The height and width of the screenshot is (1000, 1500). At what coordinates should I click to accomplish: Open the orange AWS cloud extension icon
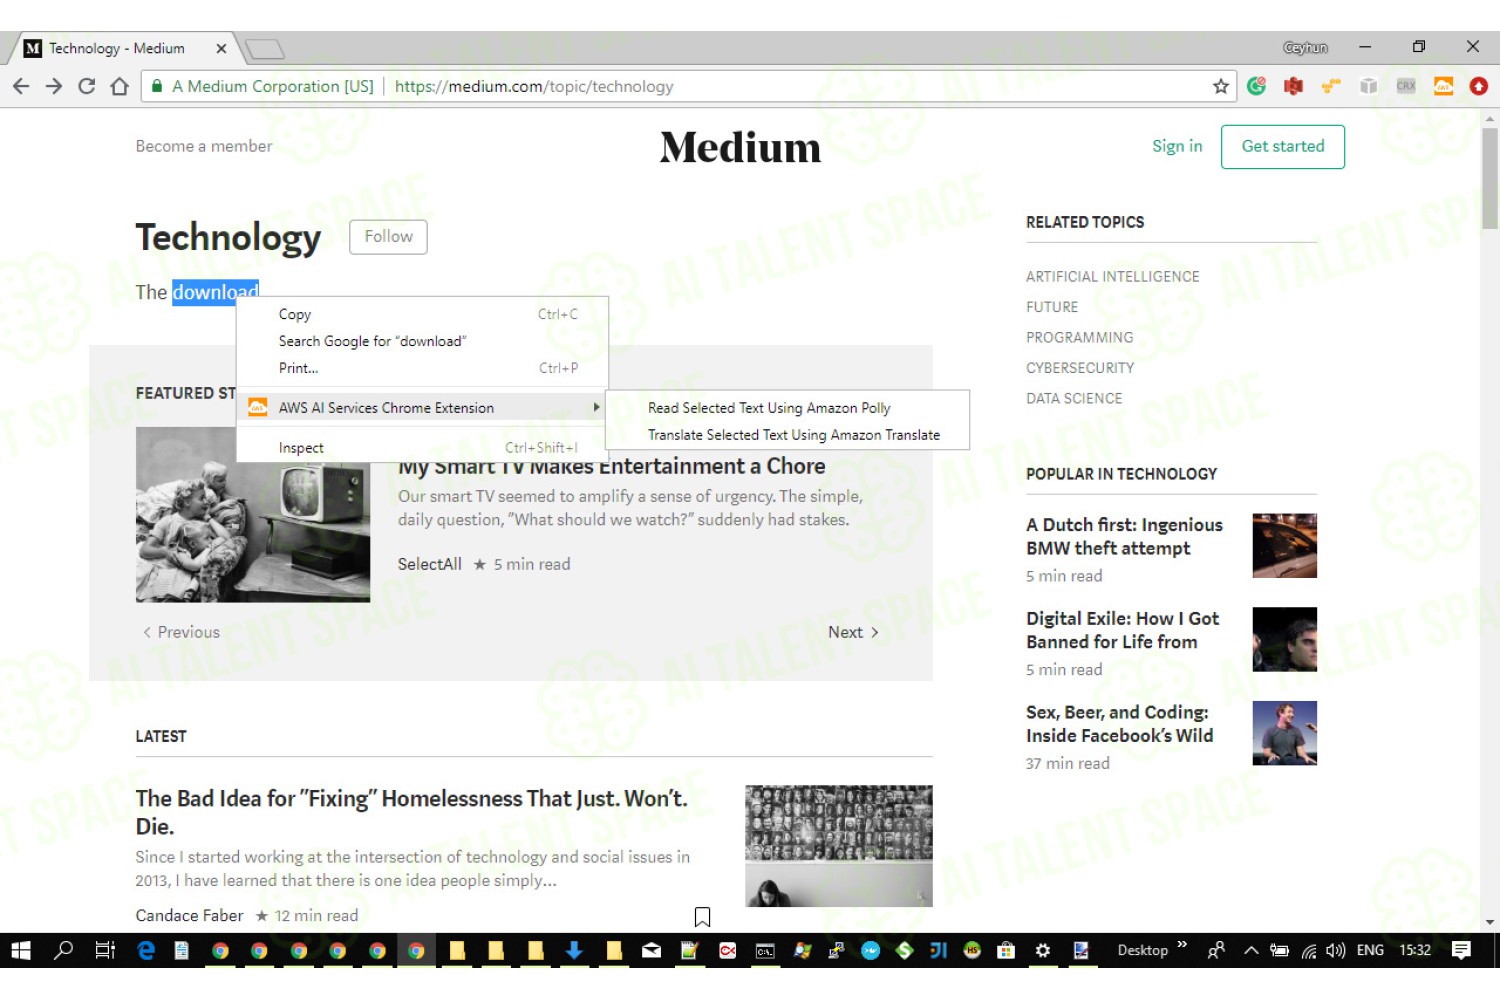1443,86
